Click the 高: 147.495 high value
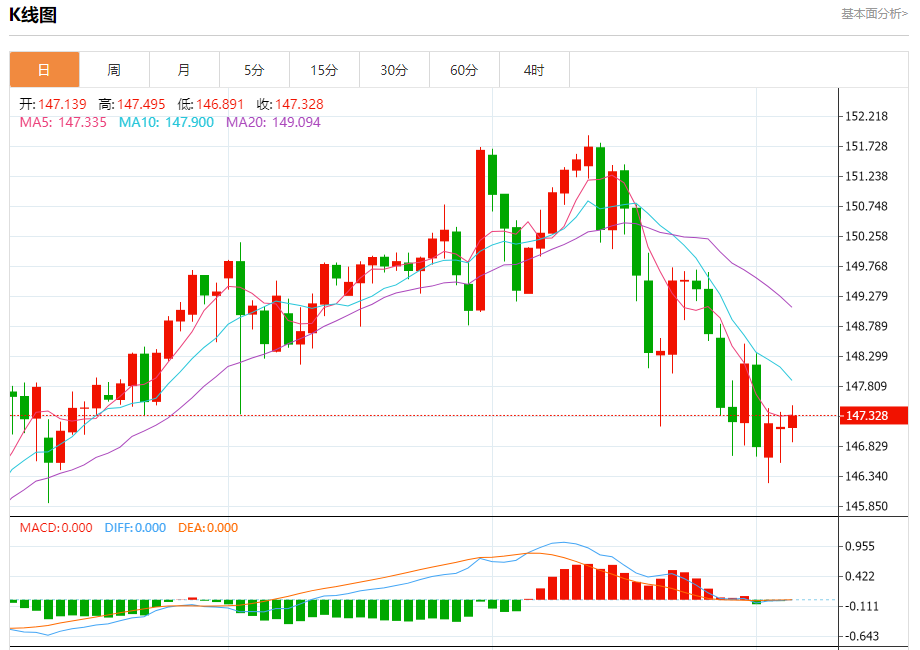Image resolution: width=920 pixels, height=650 pixels. coord(132,104)
